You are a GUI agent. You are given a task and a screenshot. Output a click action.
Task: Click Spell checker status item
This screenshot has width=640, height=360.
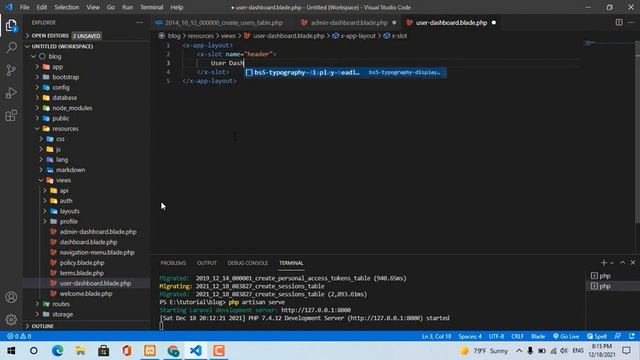597,336
